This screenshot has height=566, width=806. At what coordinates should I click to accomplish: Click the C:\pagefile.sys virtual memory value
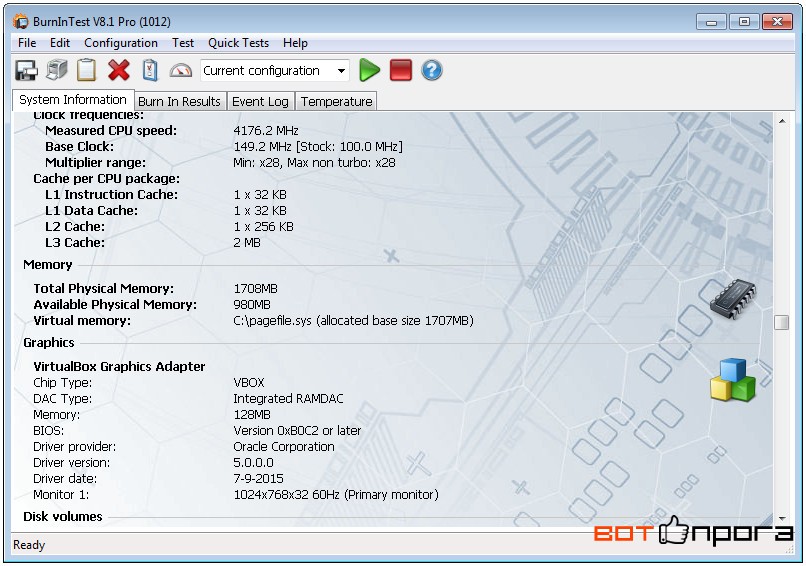(353, 320)
